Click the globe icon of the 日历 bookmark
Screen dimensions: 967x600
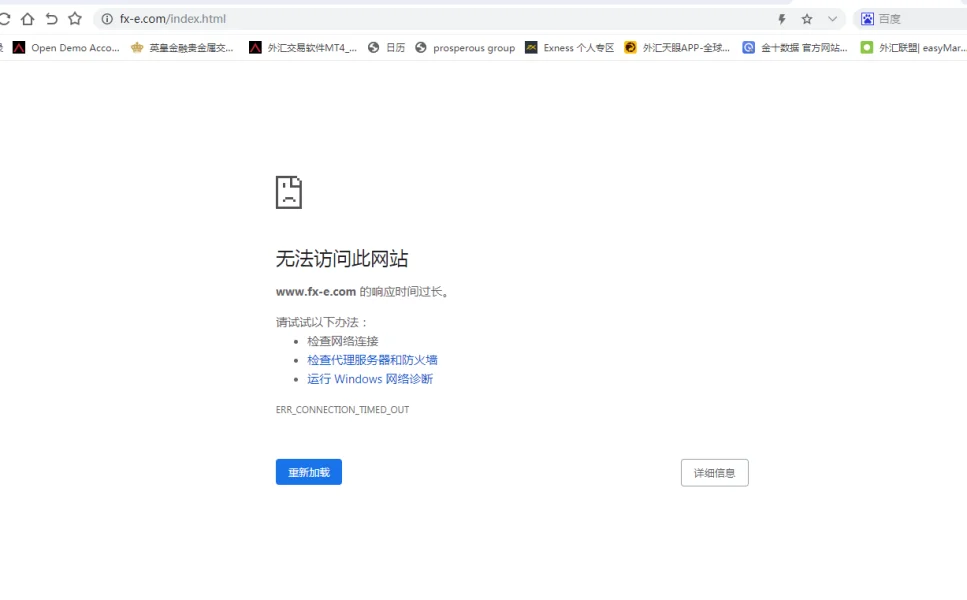[x=371, y=47]
